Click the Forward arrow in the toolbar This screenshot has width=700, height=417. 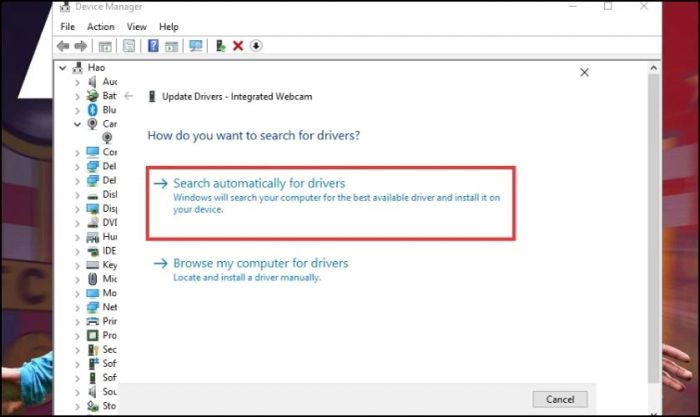81,46
